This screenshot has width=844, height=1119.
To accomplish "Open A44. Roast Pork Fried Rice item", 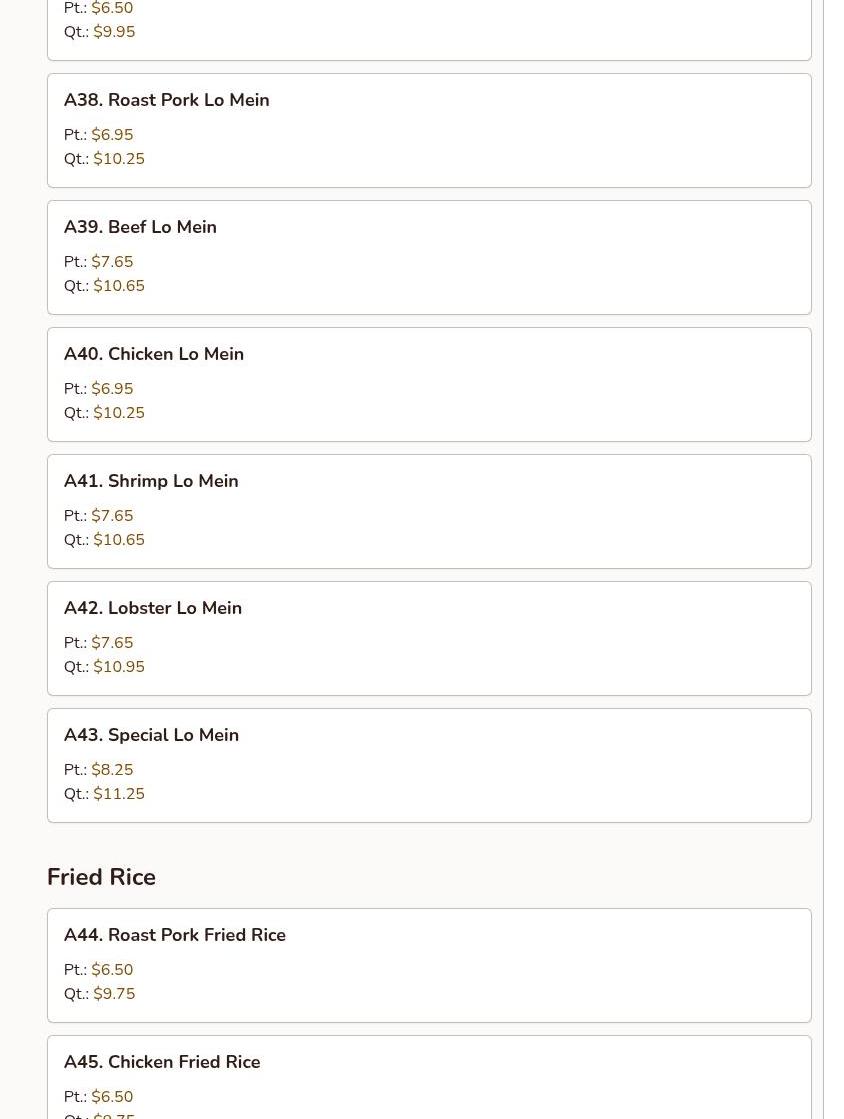I will [175, 935].
